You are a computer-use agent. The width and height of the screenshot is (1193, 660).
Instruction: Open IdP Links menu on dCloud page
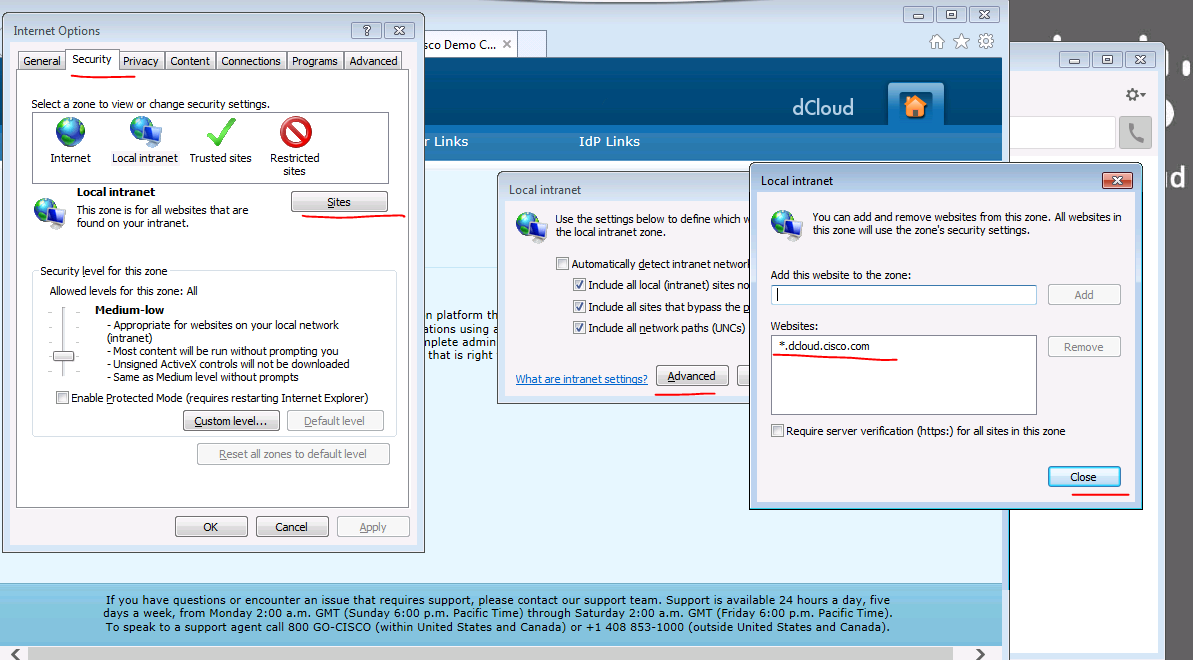[609, 142]
